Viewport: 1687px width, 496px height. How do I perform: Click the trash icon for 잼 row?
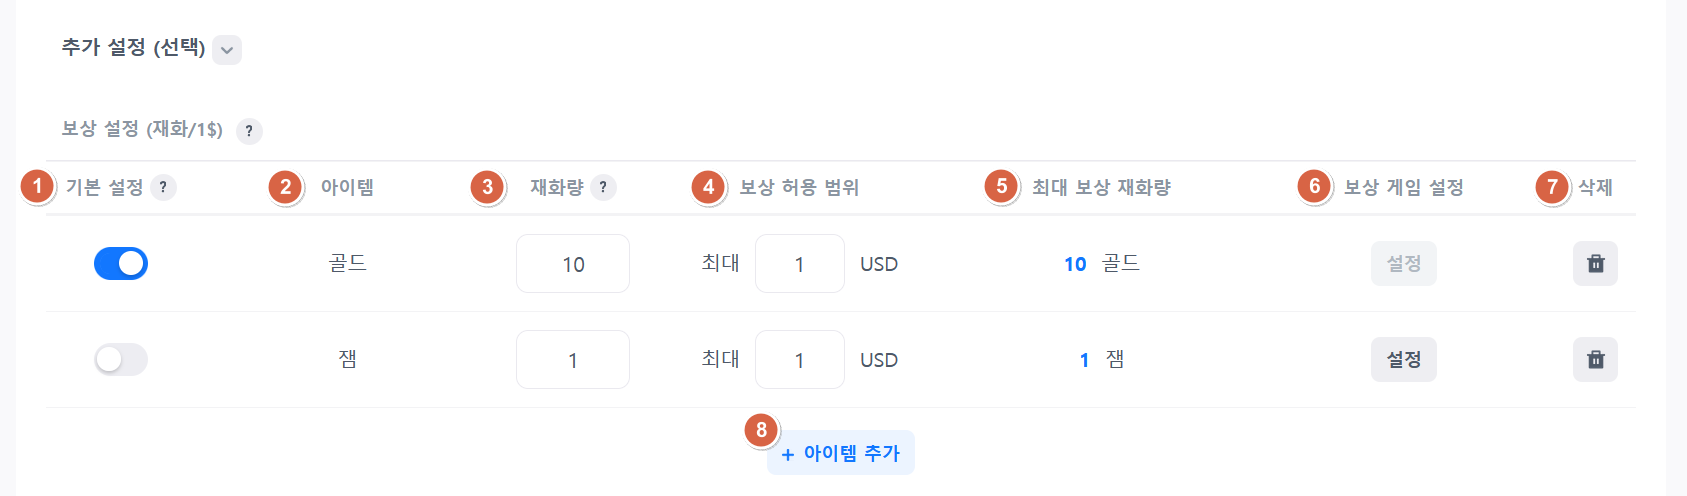click(x=1595, y=360)
